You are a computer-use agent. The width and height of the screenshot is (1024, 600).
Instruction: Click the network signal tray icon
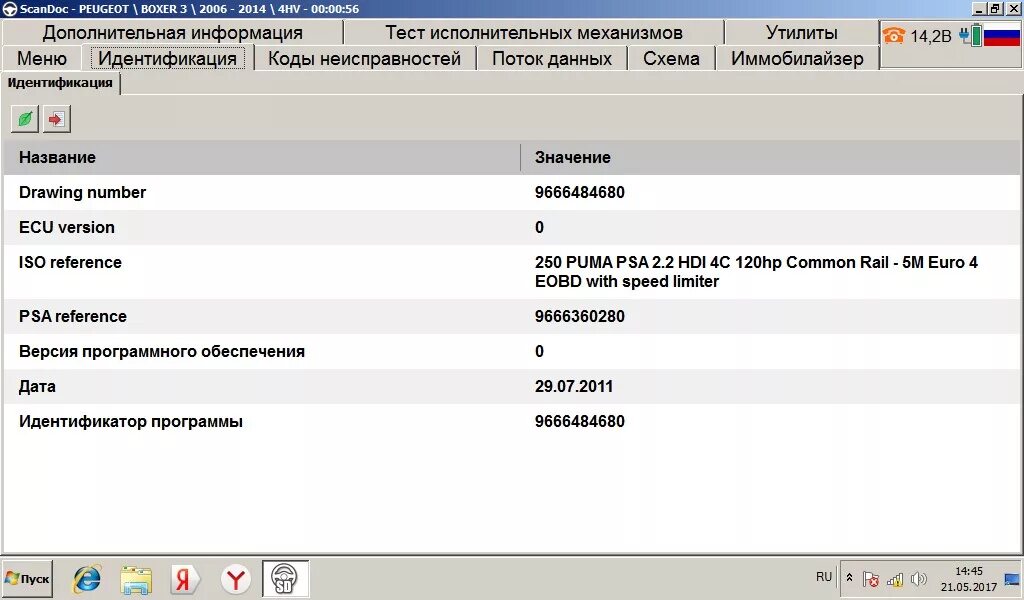coord(895,578)
